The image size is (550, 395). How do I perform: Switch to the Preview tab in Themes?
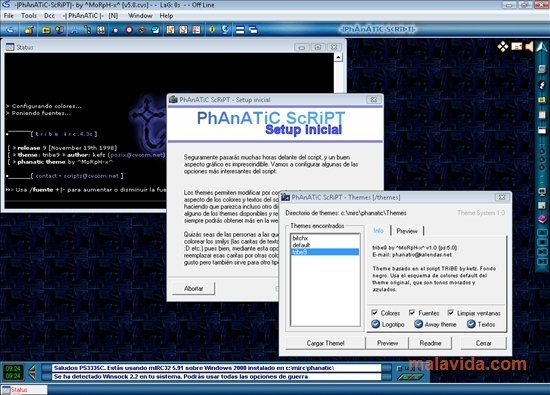407,231
